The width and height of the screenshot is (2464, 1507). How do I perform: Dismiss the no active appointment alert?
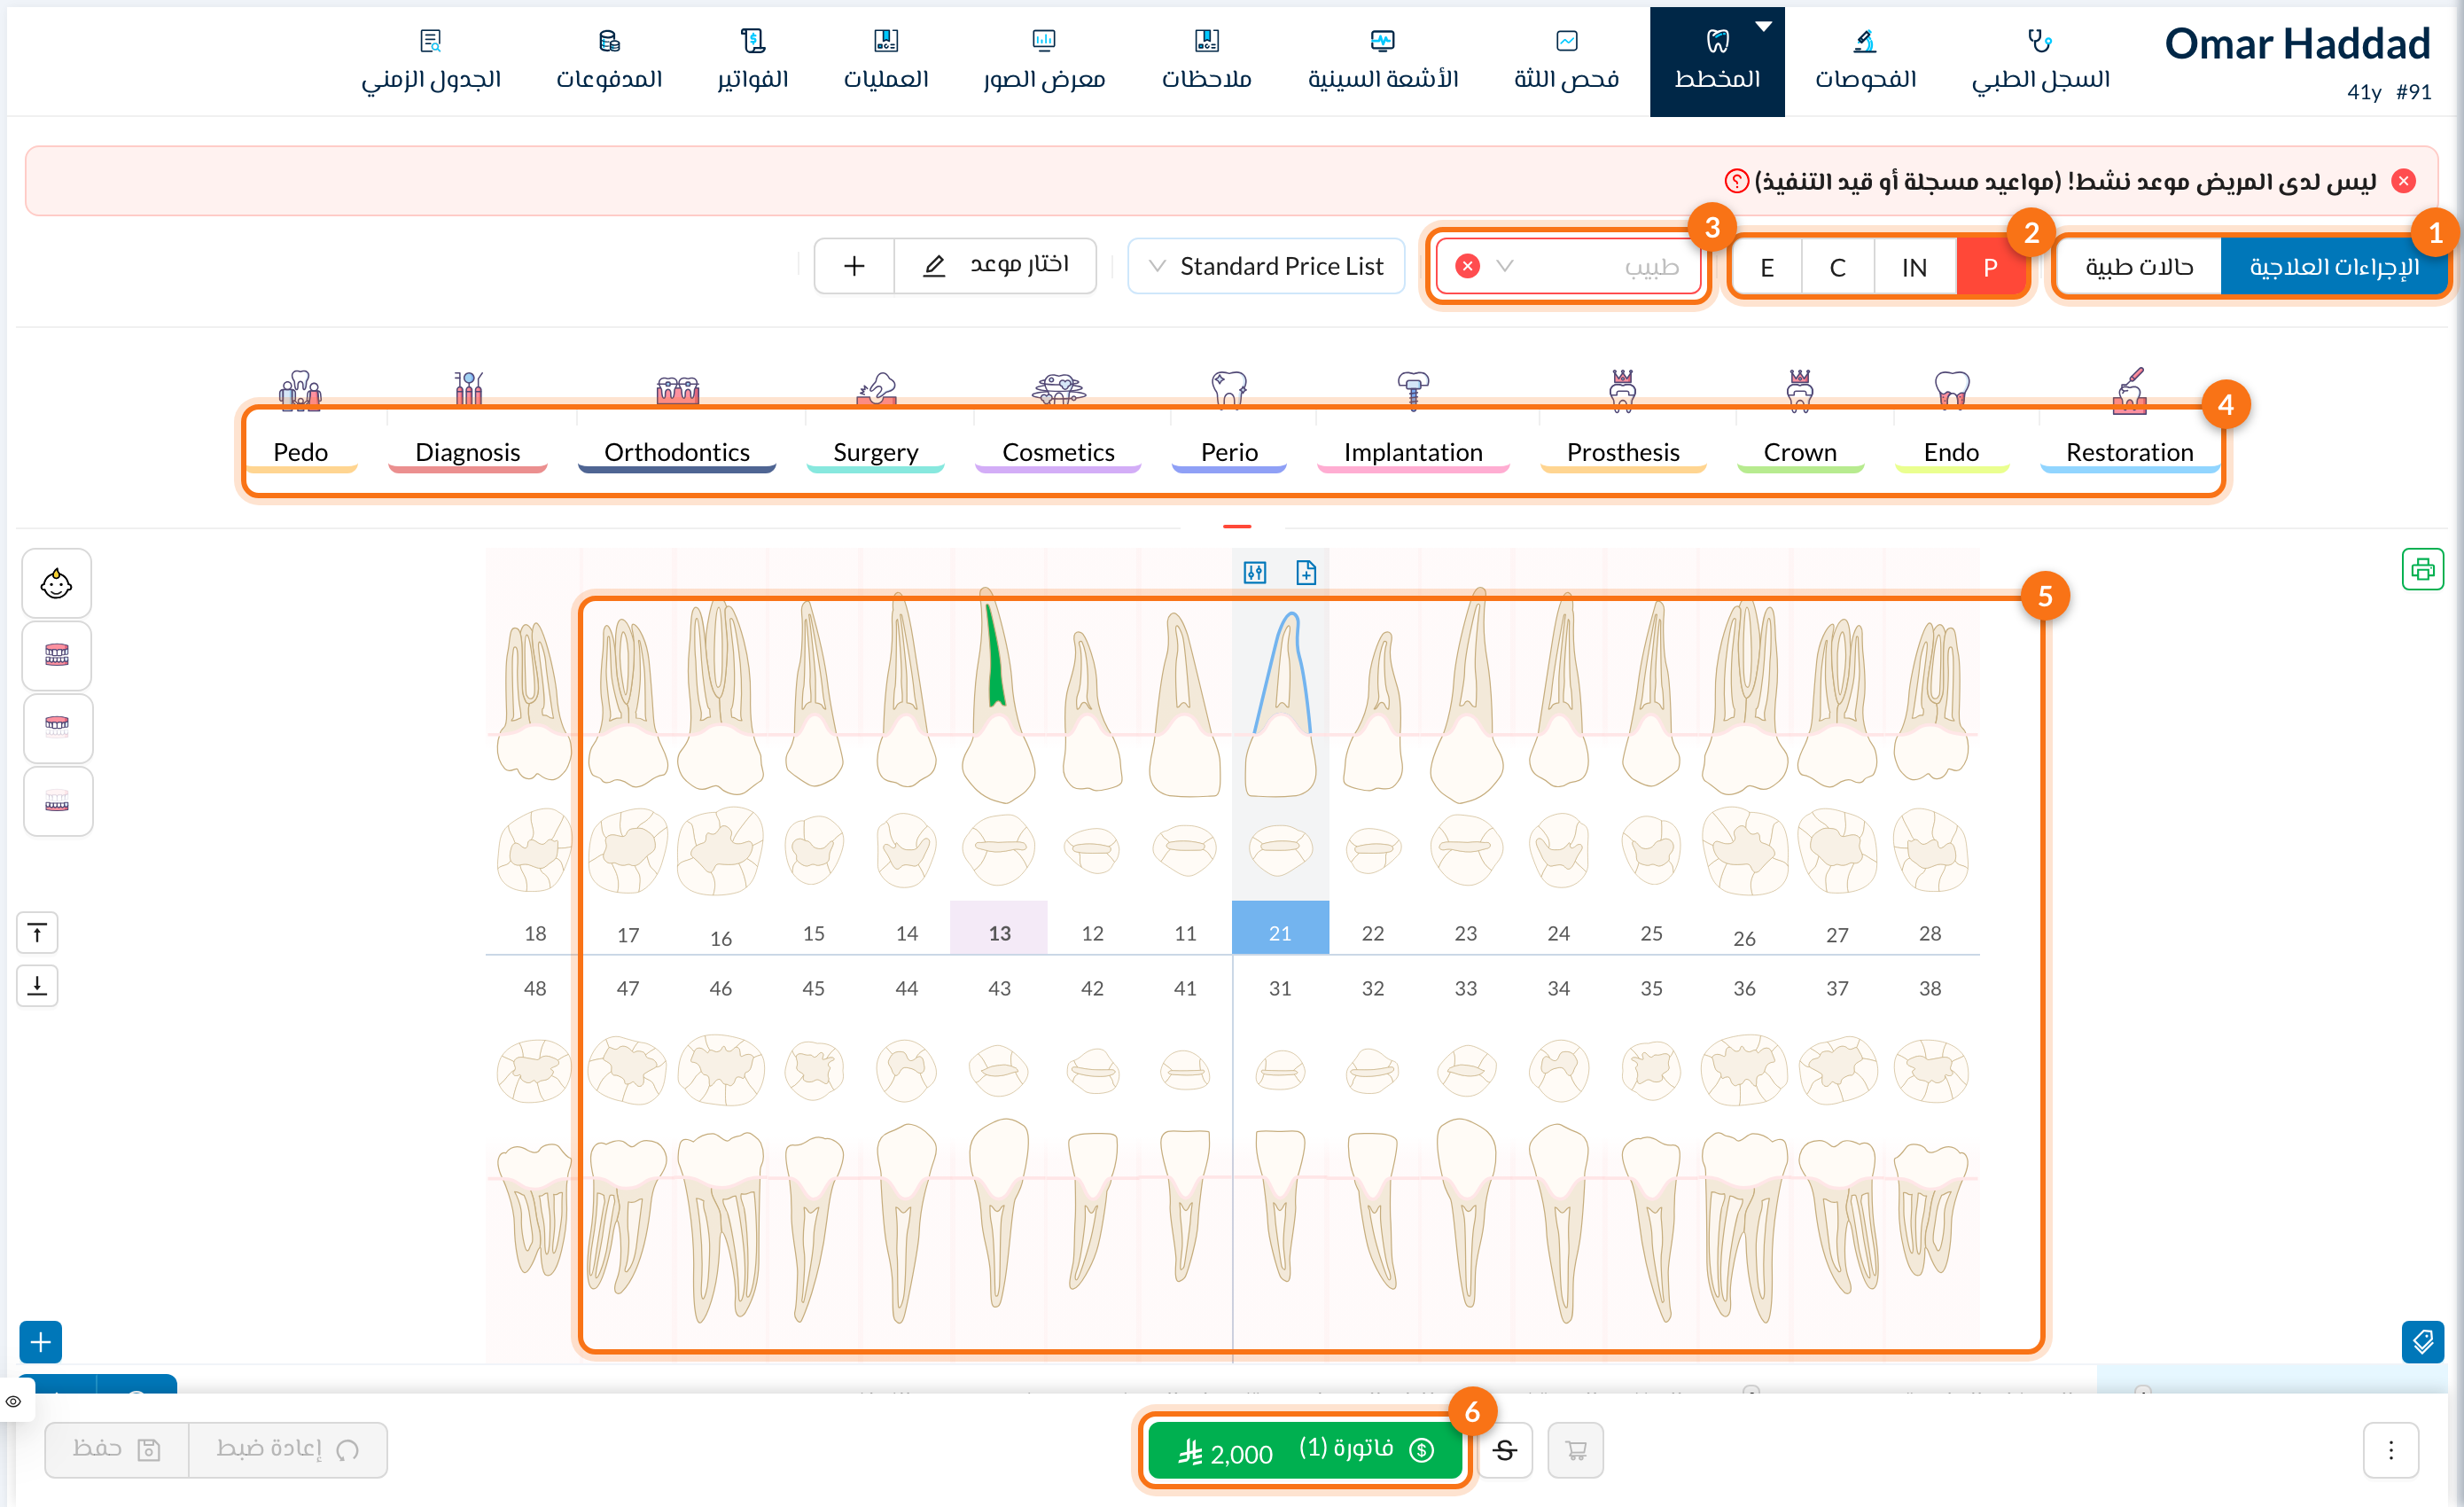click(x=2404, y=181)
